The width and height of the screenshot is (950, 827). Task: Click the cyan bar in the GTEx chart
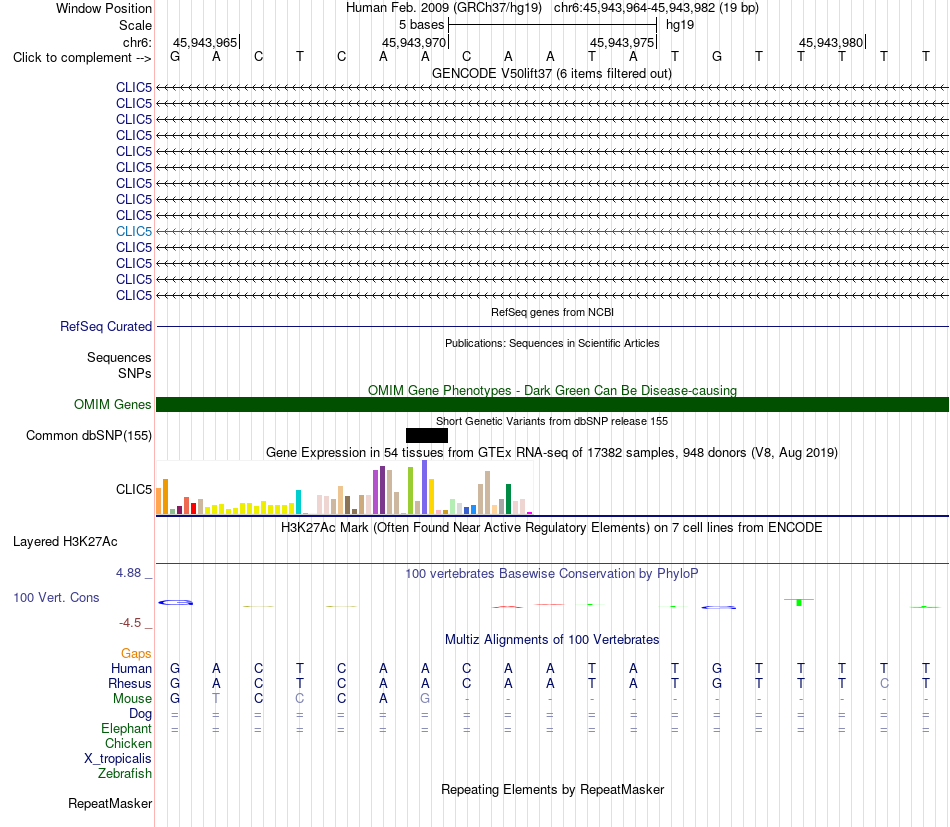(298, 502)
